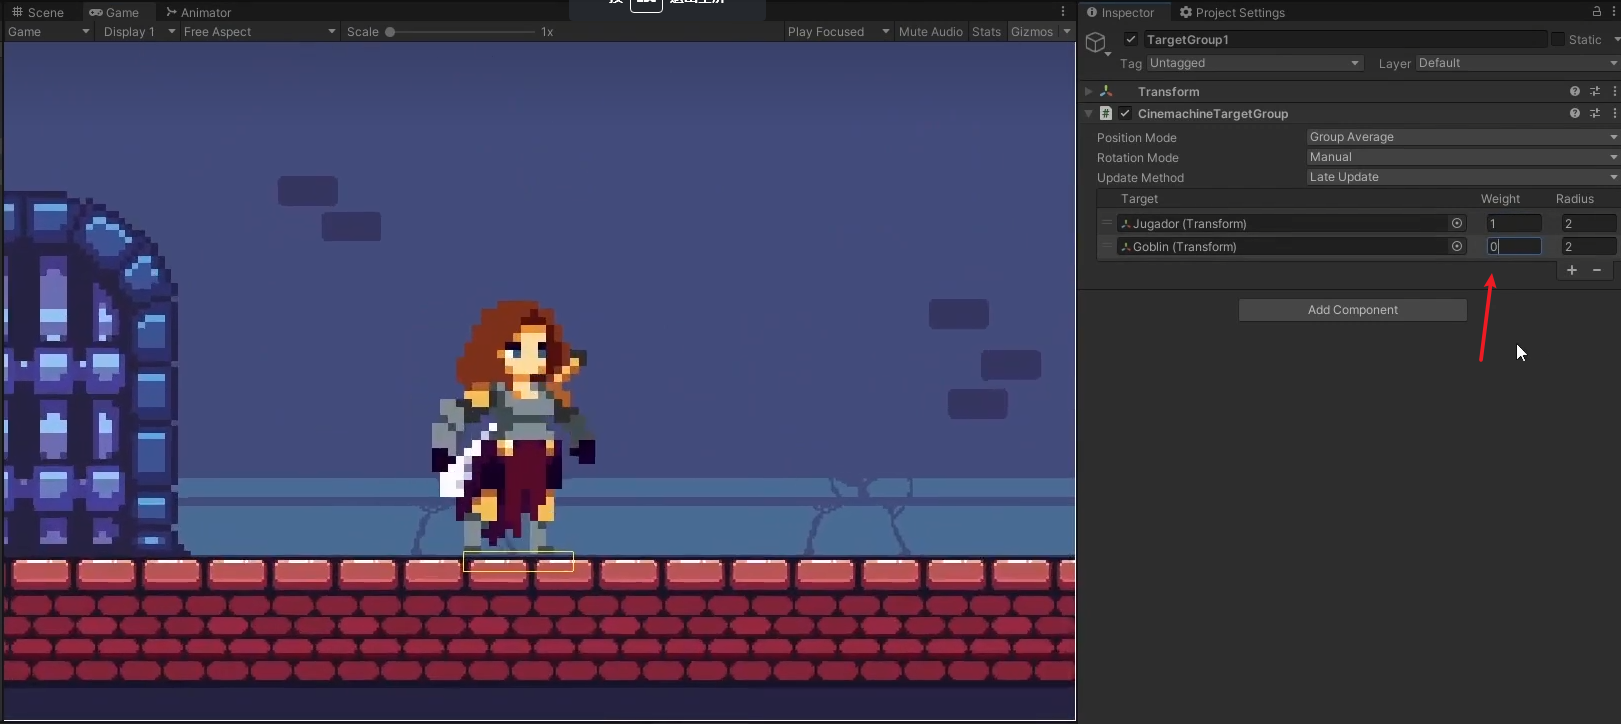Click the Transform component axes icon
The image size is (1621, 724).
coord(1106,91)
